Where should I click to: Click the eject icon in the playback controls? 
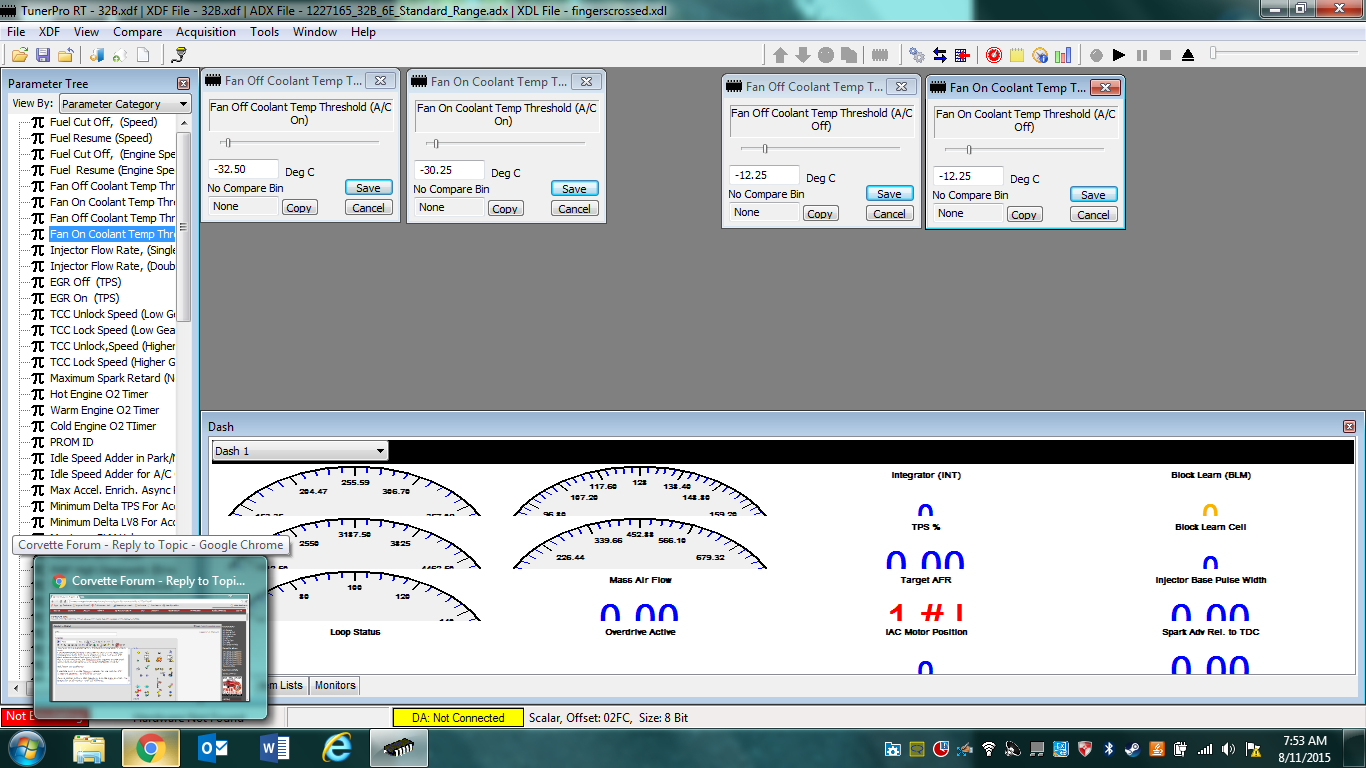pyautogui.click(x=1188, y=55)
